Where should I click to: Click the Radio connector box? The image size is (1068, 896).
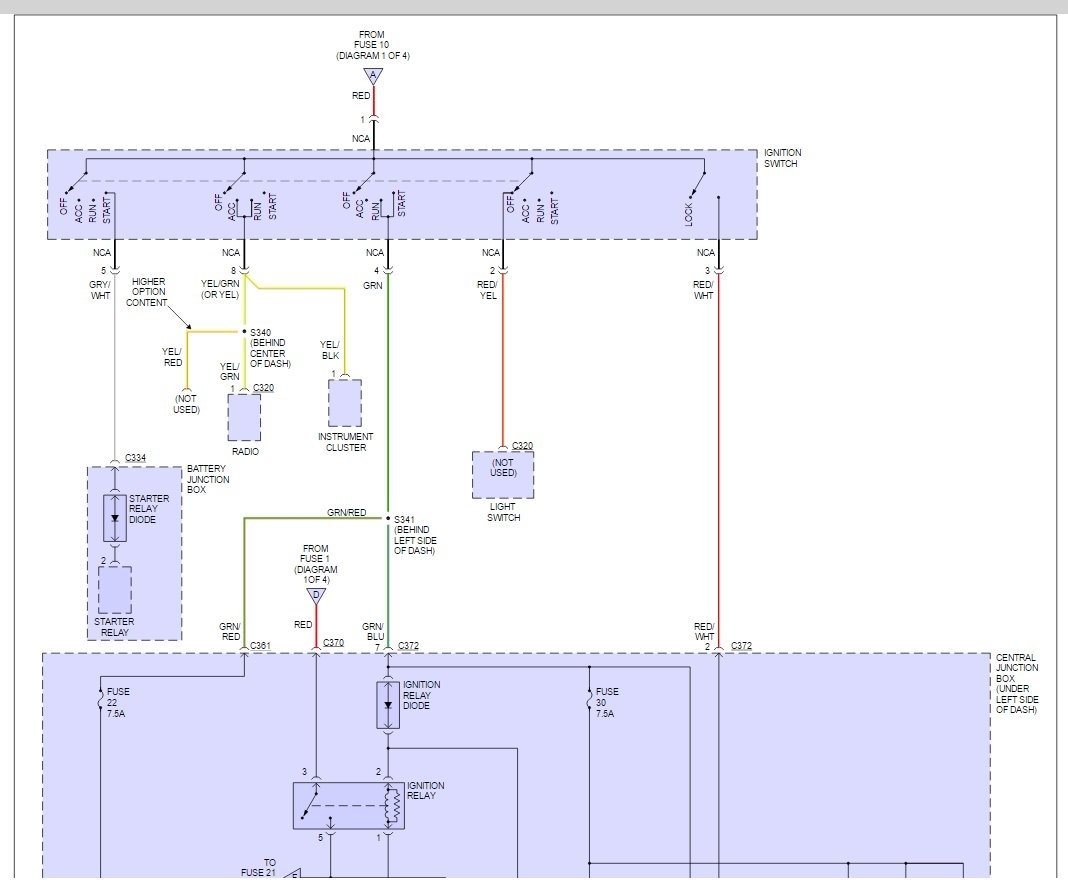click(244, 416)
